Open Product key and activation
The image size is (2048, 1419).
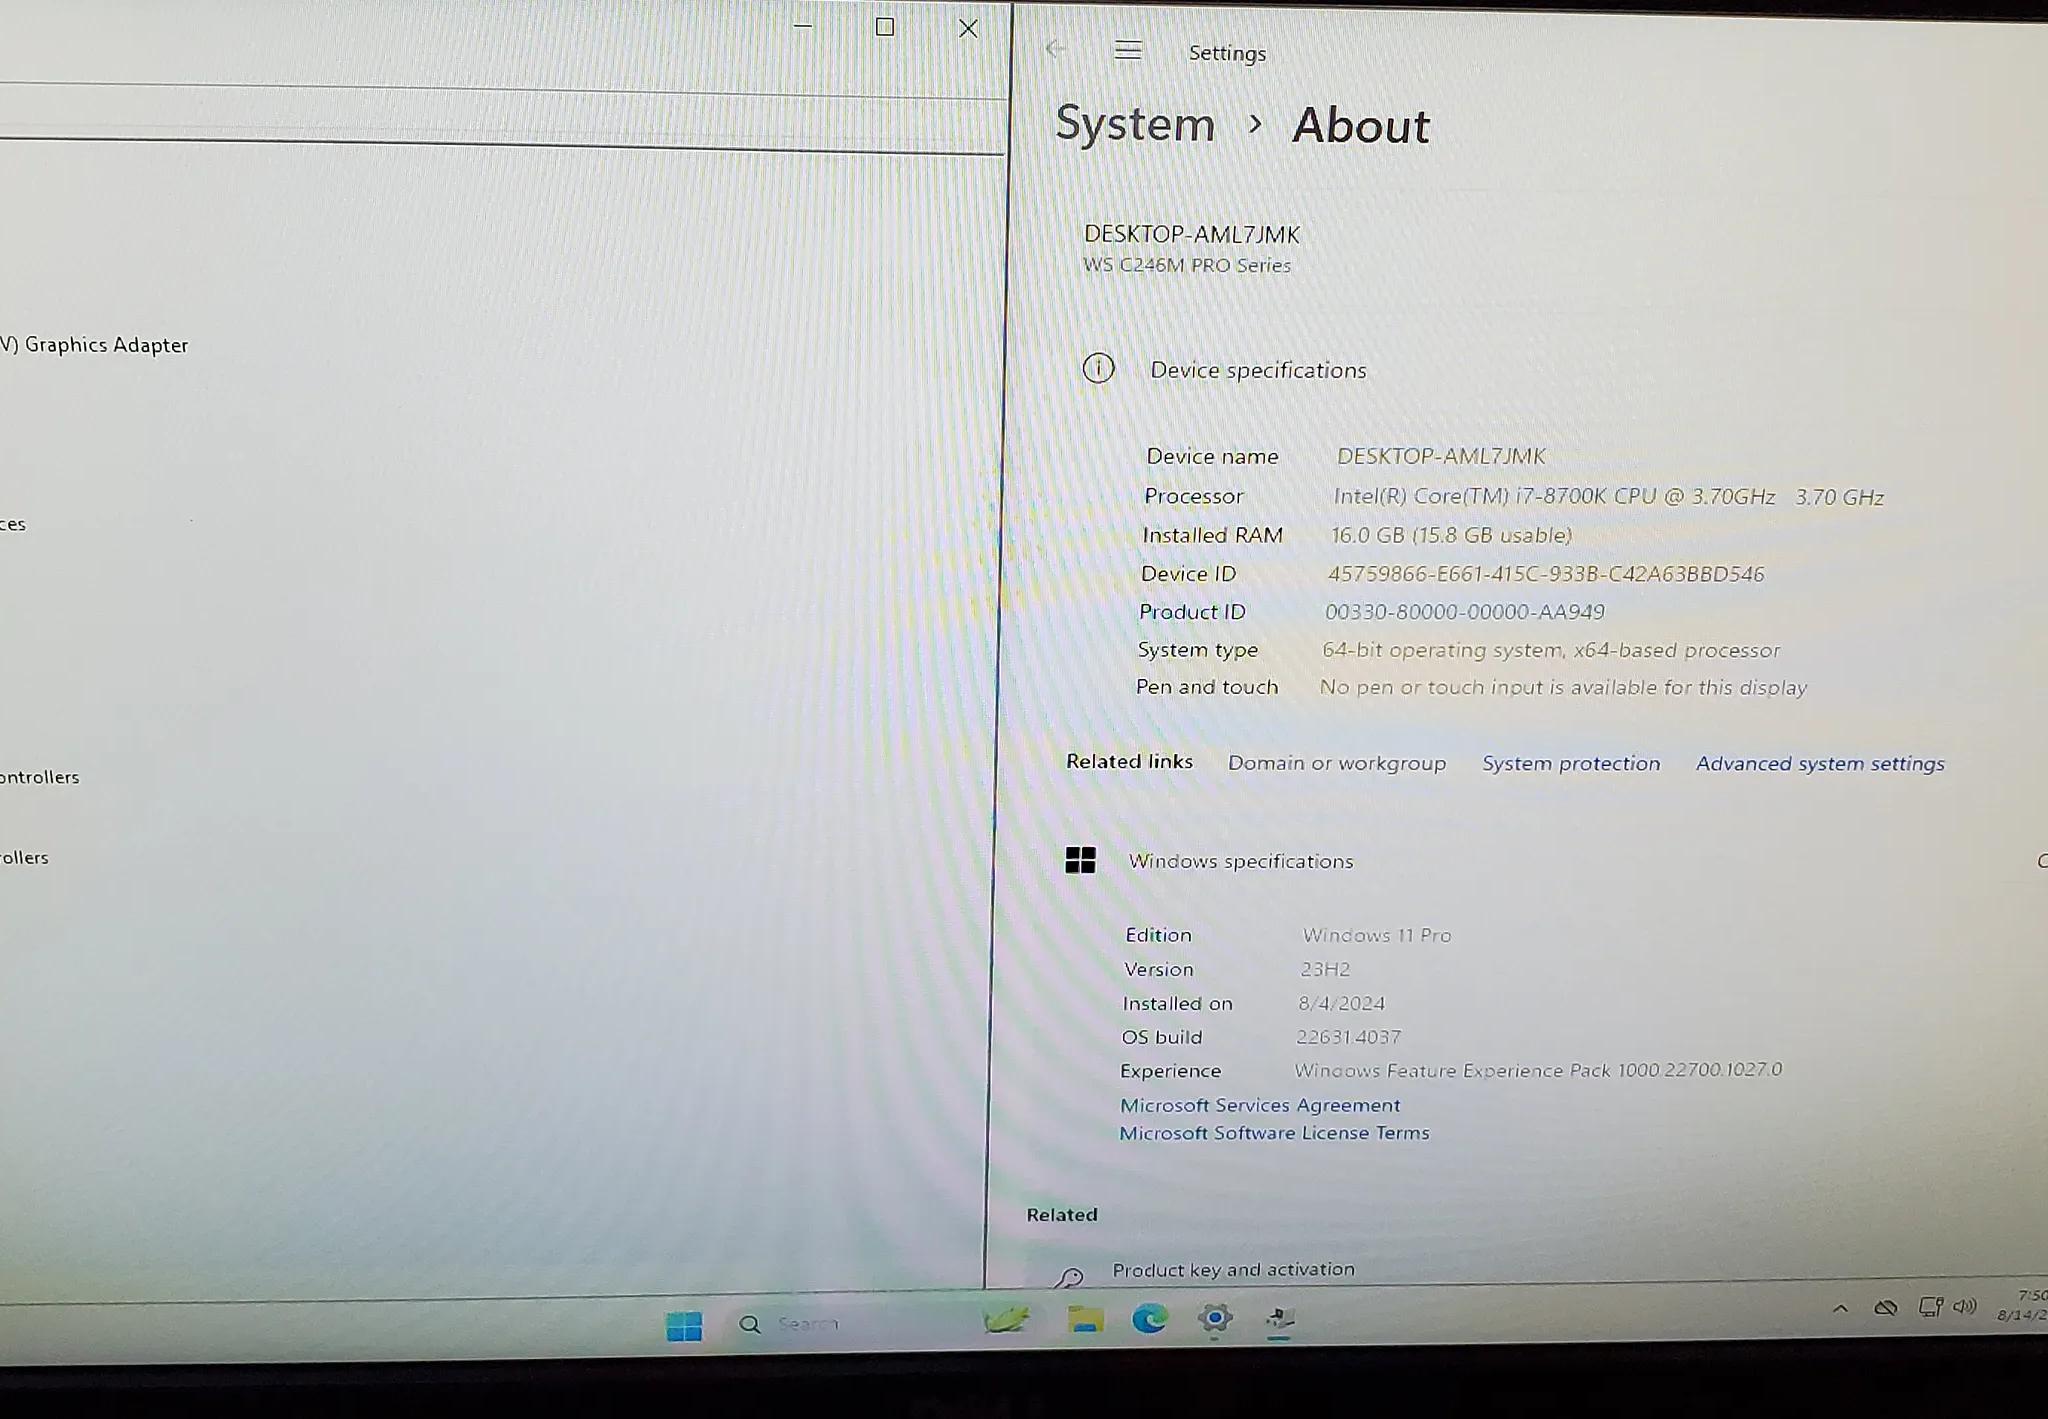click(1233, 1269)
